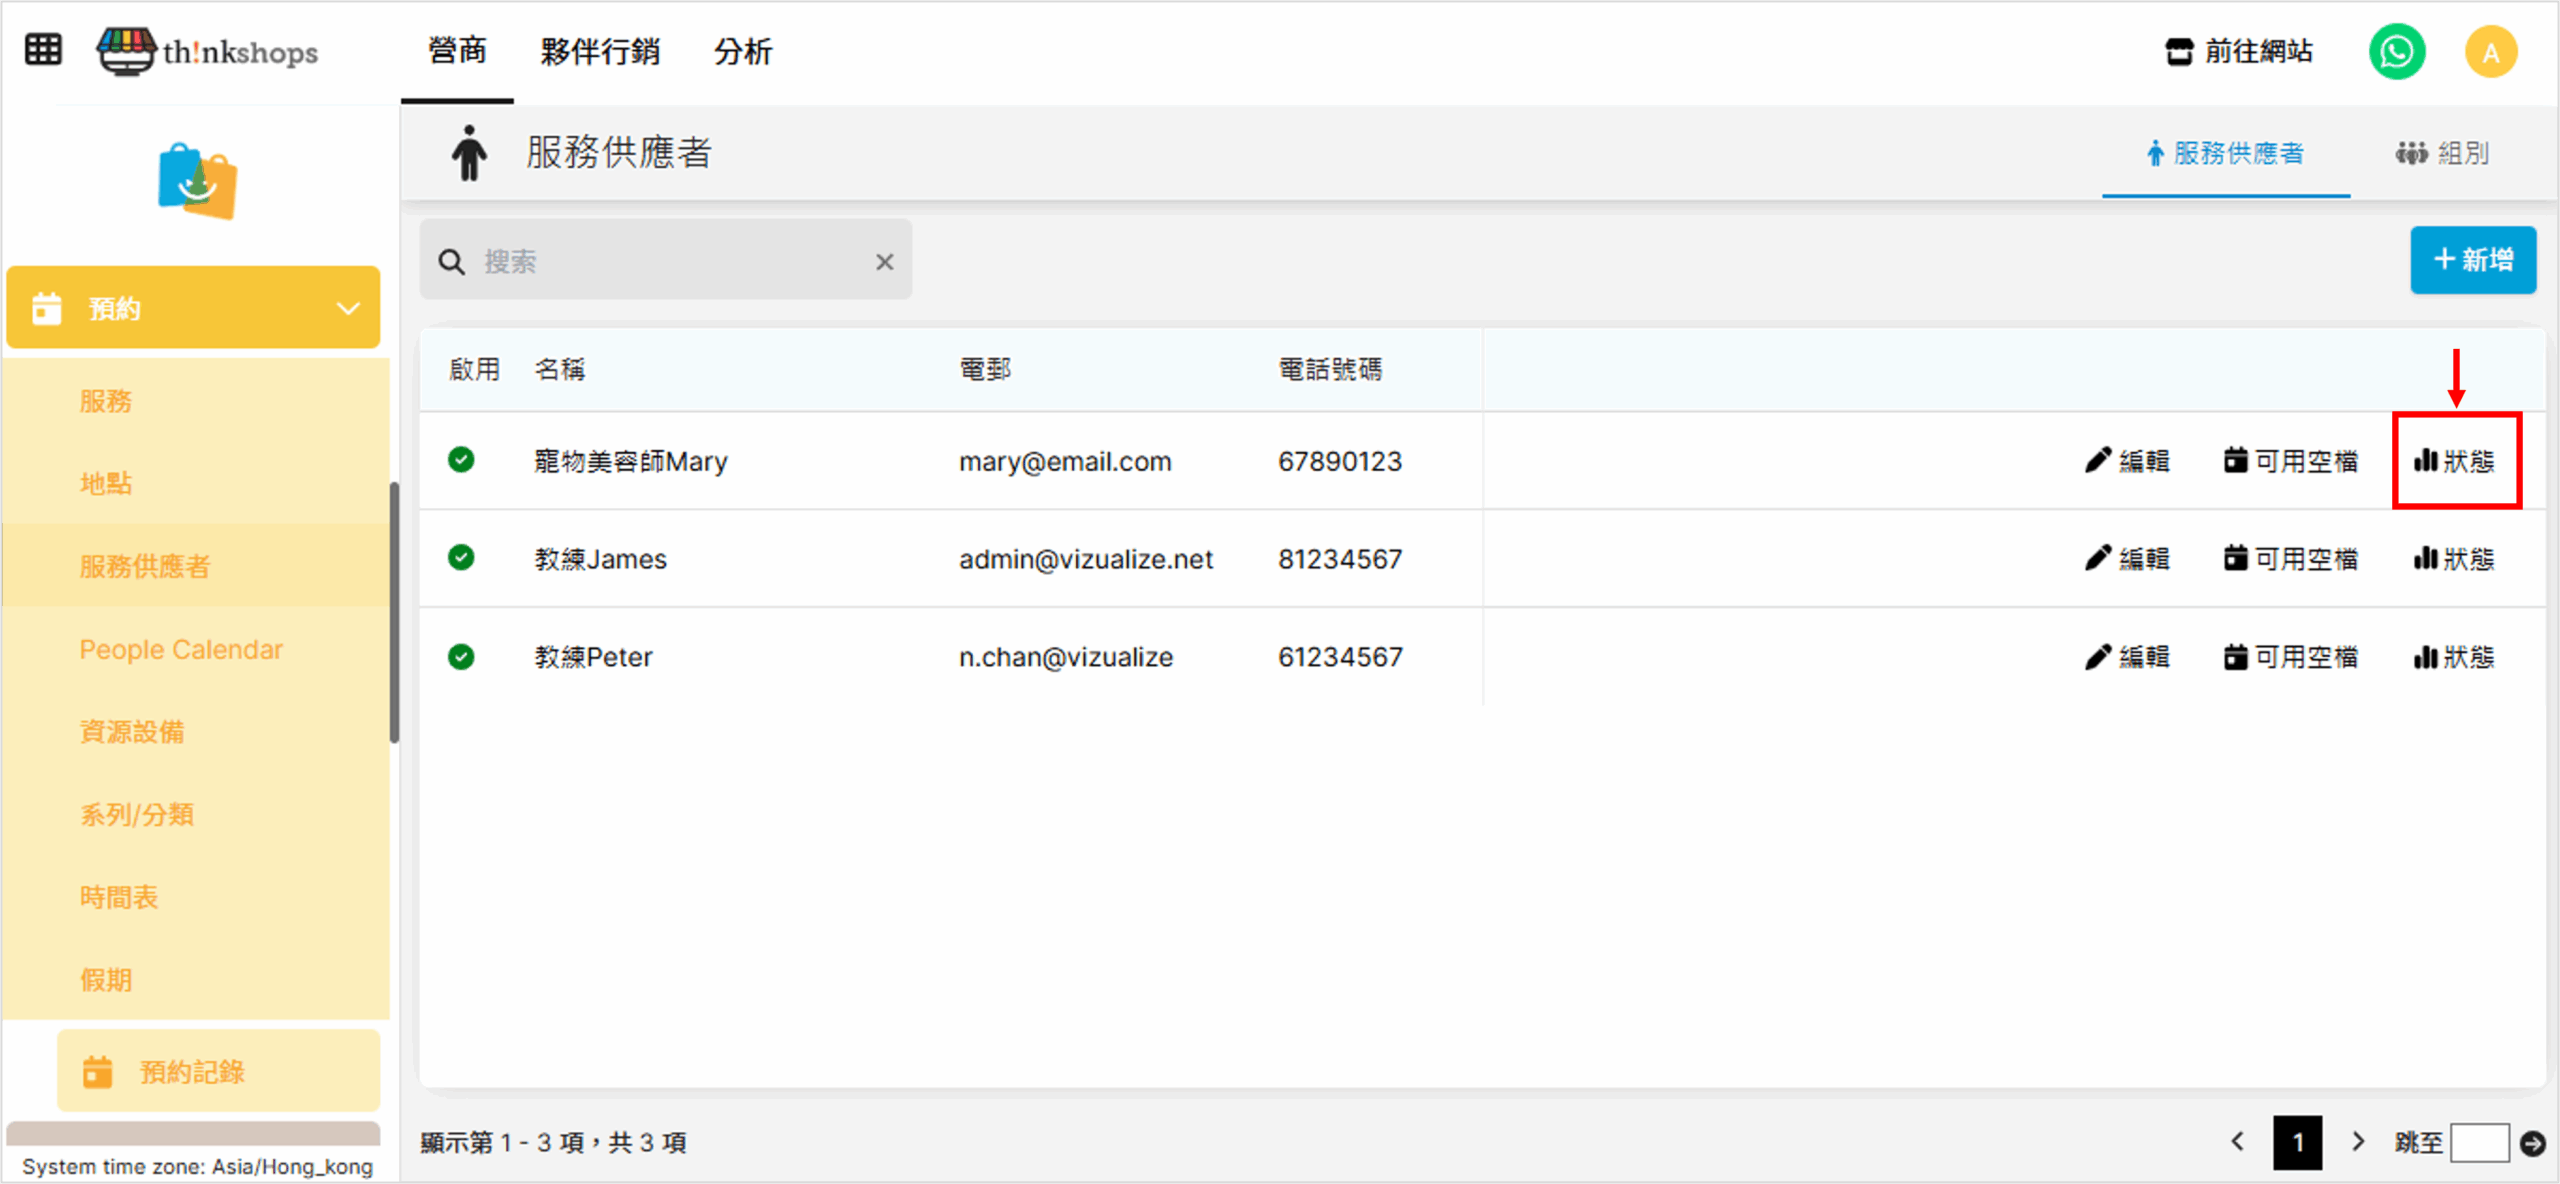Toggle enabled status for 寵物美容師Mary
Screen dimensions: 2560x1184
(461, 460)
